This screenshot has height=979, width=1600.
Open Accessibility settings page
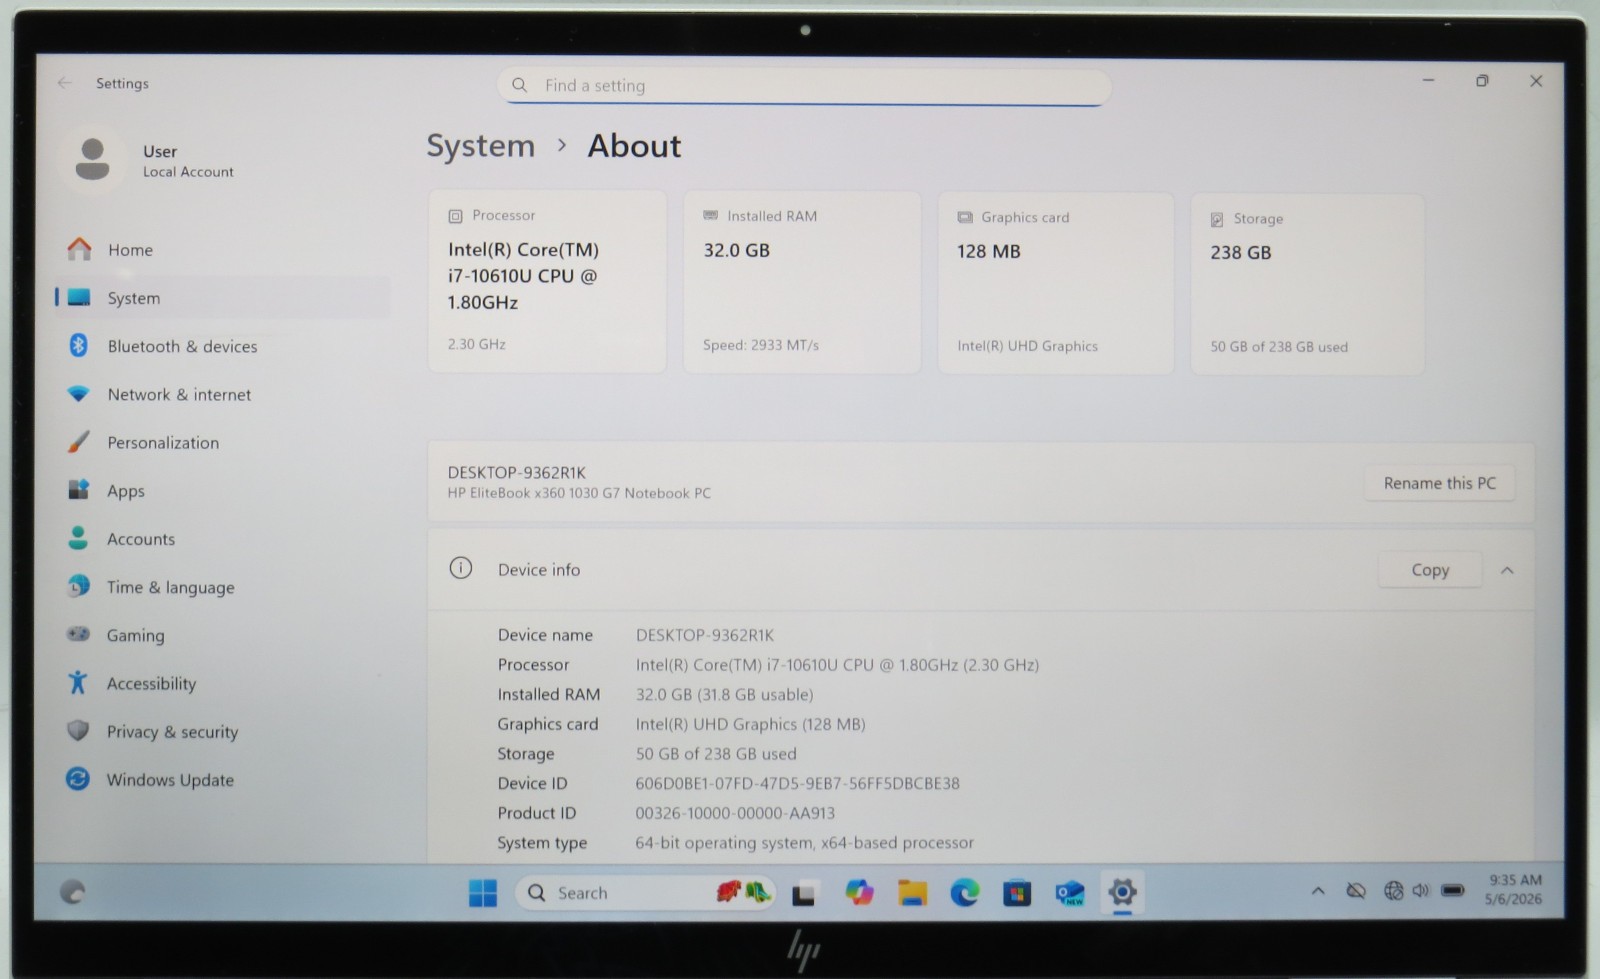(151, 684)
